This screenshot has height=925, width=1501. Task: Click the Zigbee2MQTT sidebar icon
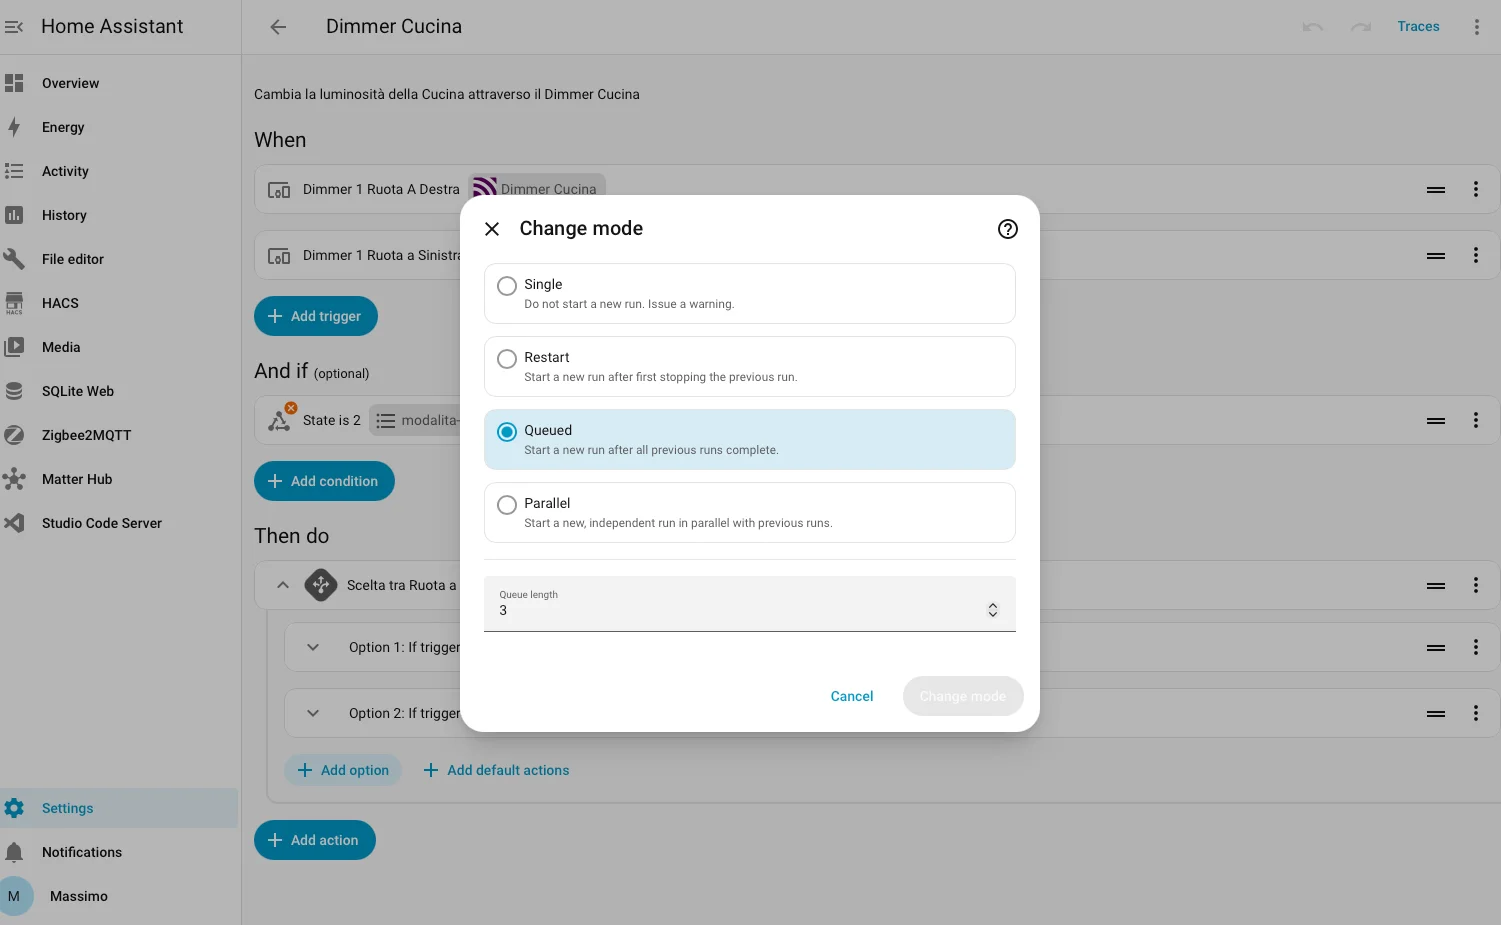pyautogui.click(x=14, y=435)
